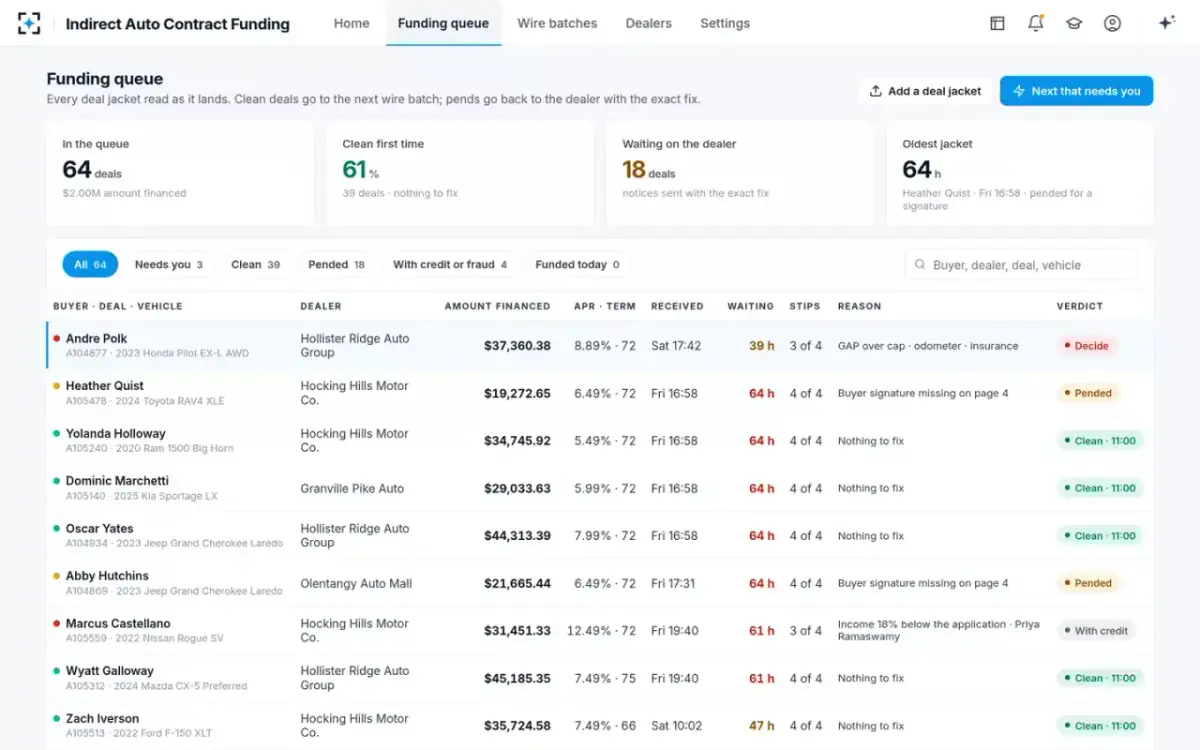
Task: Click Heather Quist's Pended badge
Action: [1088, 393]
